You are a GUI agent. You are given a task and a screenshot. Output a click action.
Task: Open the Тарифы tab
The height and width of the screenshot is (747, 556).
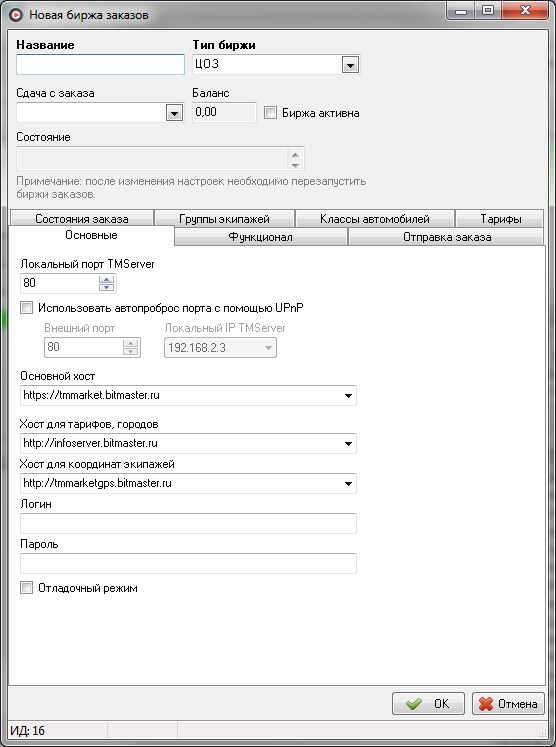pyautogui.click(x=500, y=218)
